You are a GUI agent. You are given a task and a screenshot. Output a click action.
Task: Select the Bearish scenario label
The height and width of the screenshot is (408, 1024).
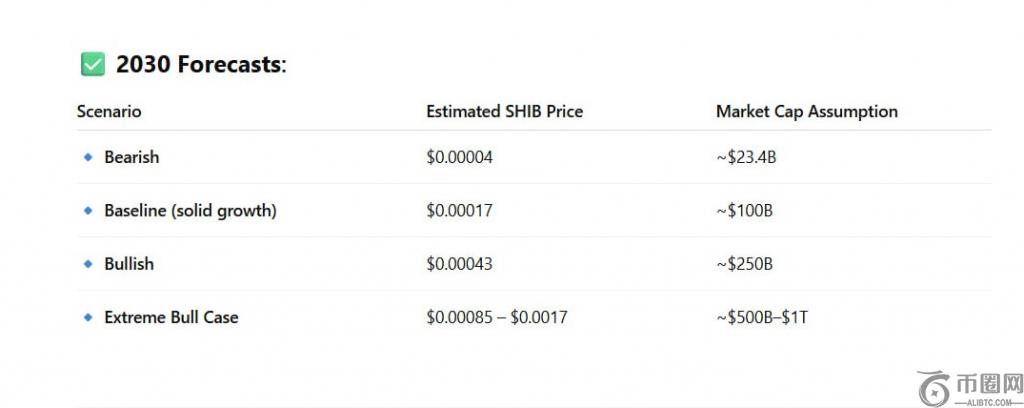coord(131,157)
